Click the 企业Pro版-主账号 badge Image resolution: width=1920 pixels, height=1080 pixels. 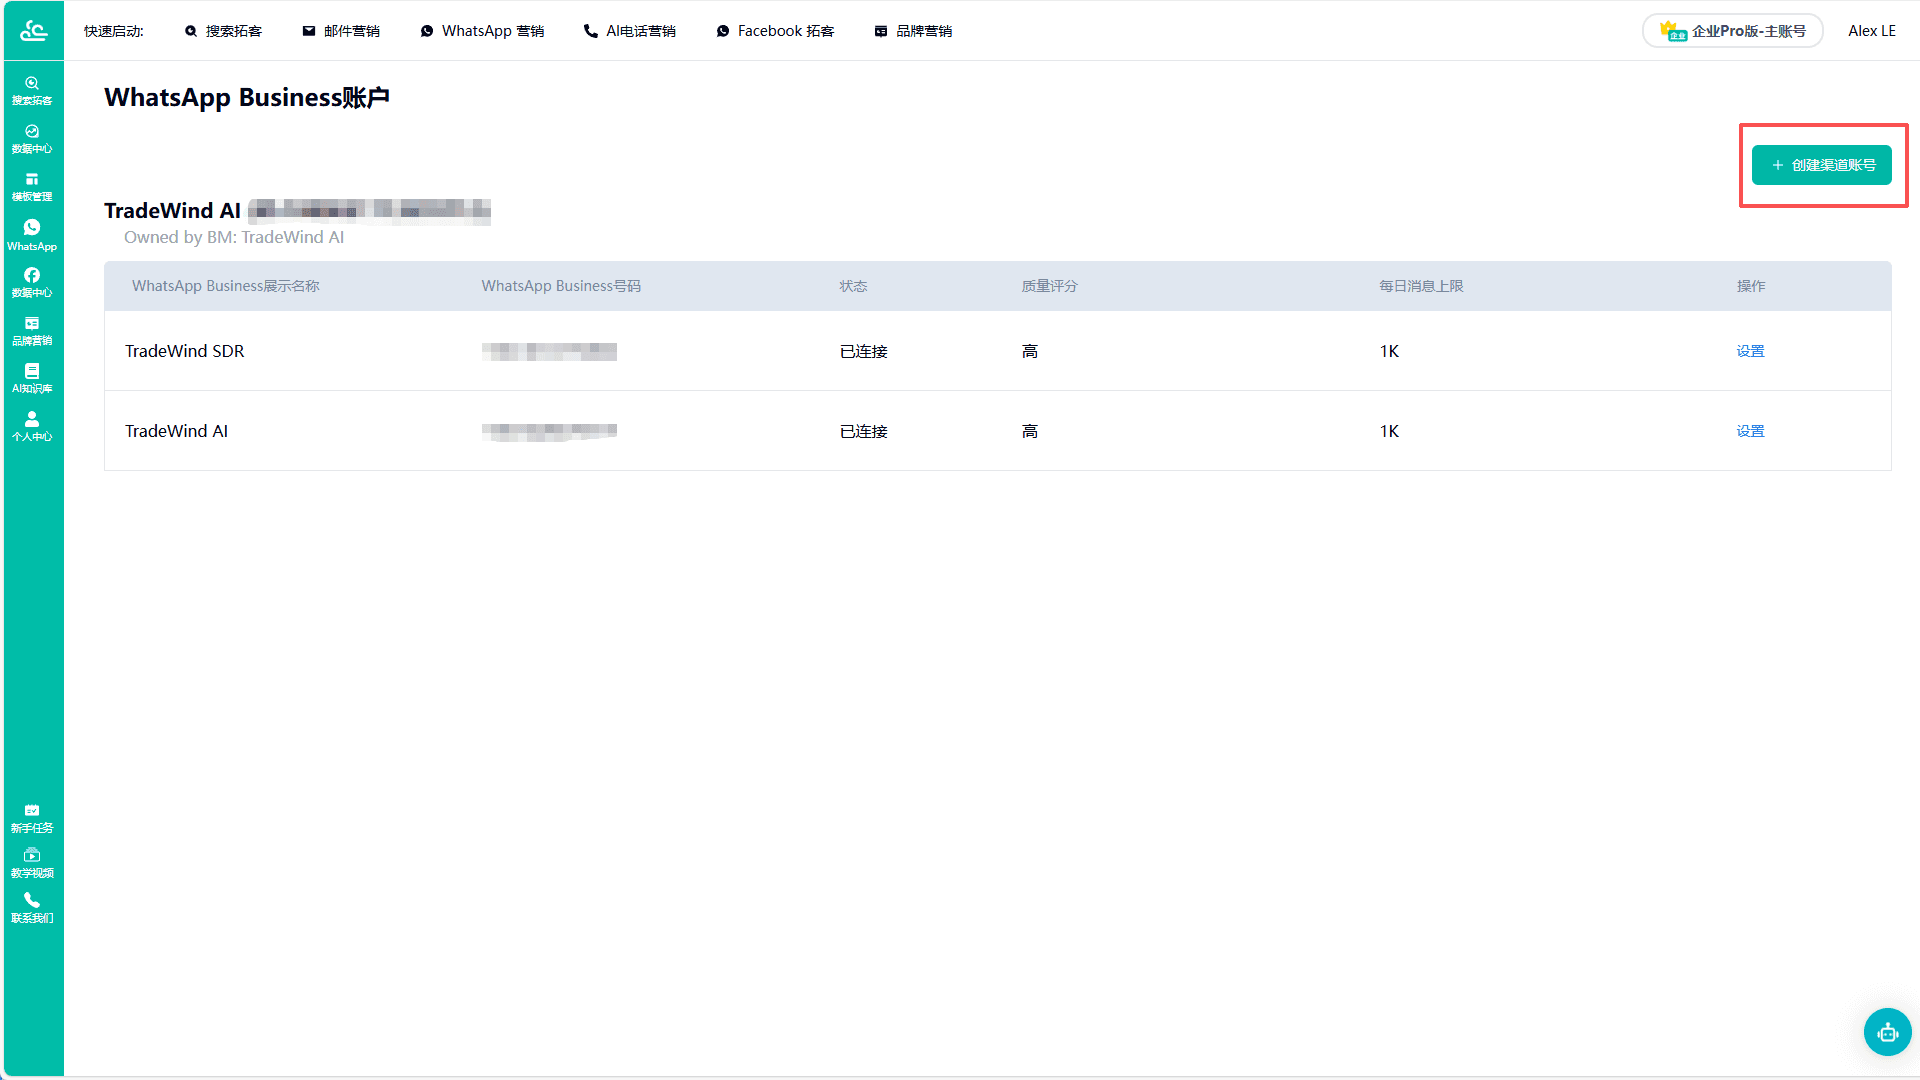(x=1733, y=31)
